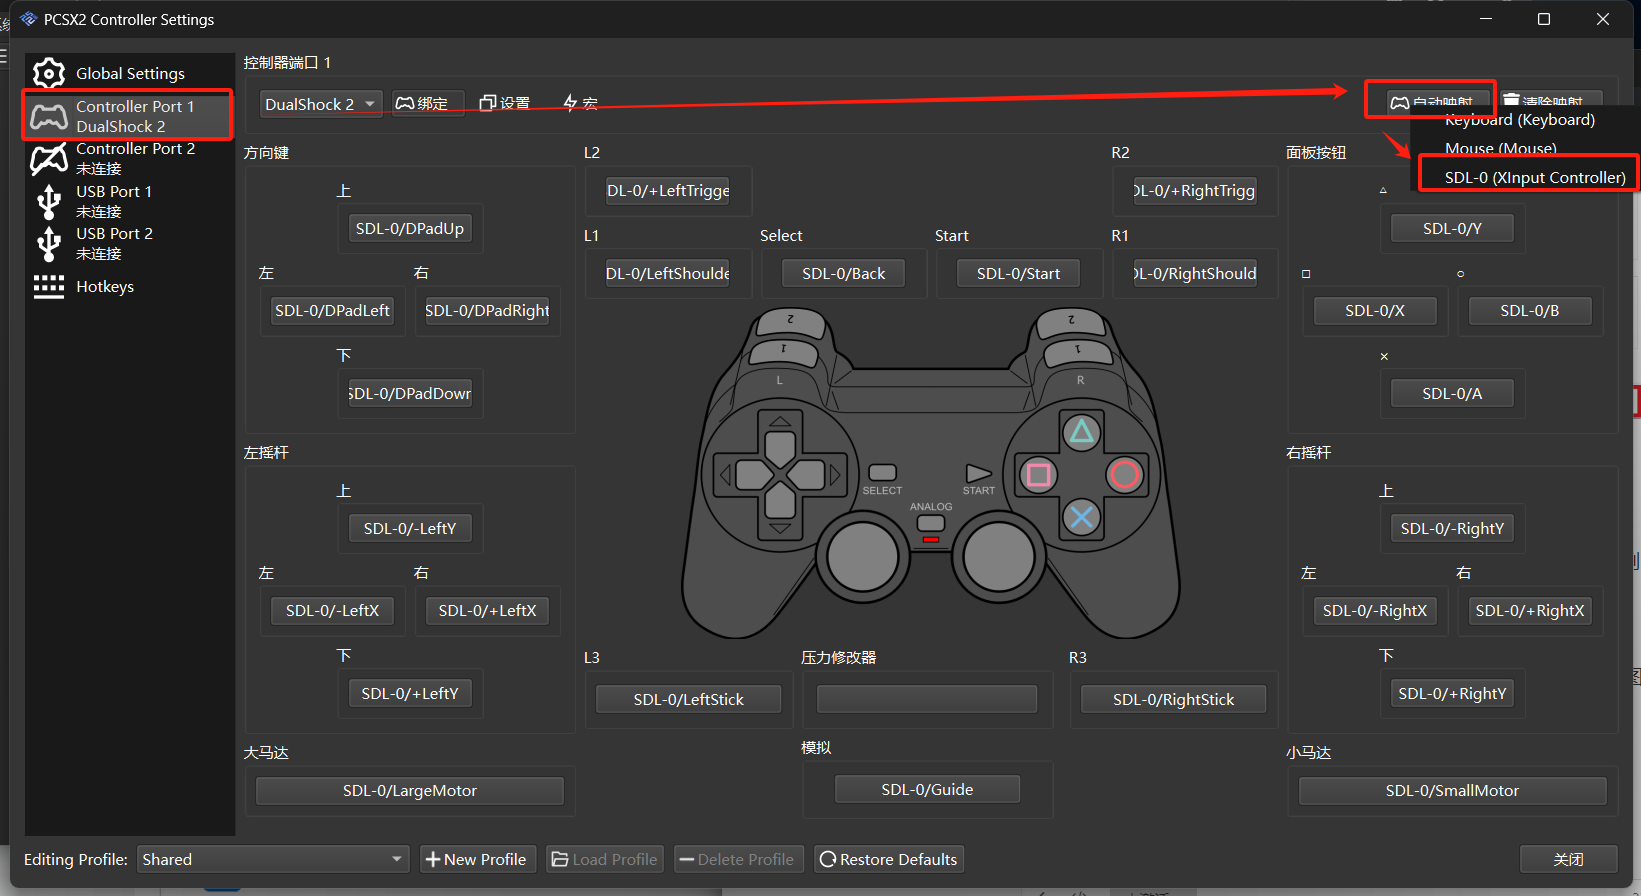Image resolution: width=1641 pixels, height=896 pixels.
Task: Click ANALOG button on controller image
Action: [x=931, y=523]
